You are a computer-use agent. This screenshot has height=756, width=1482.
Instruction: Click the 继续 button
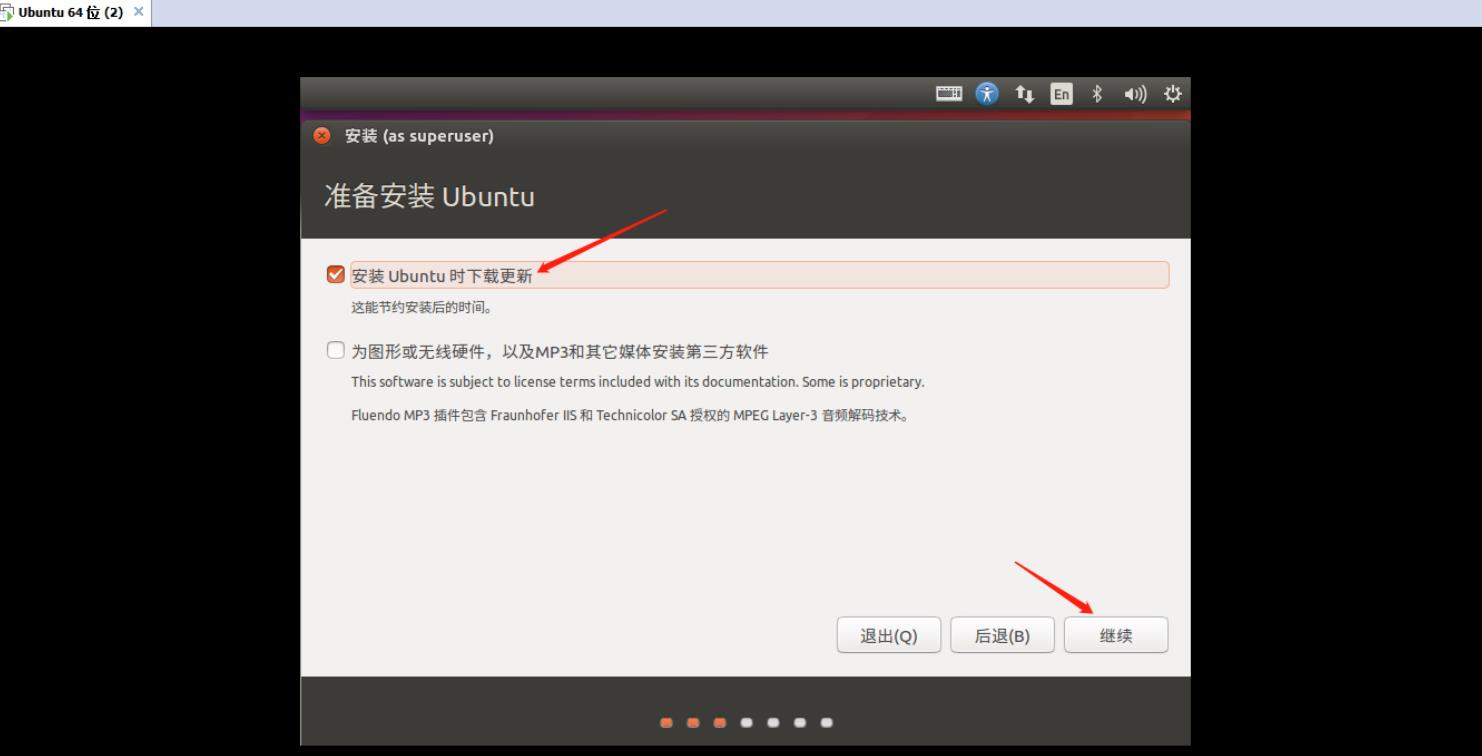pyautogui.click(x=1116, y=635)
